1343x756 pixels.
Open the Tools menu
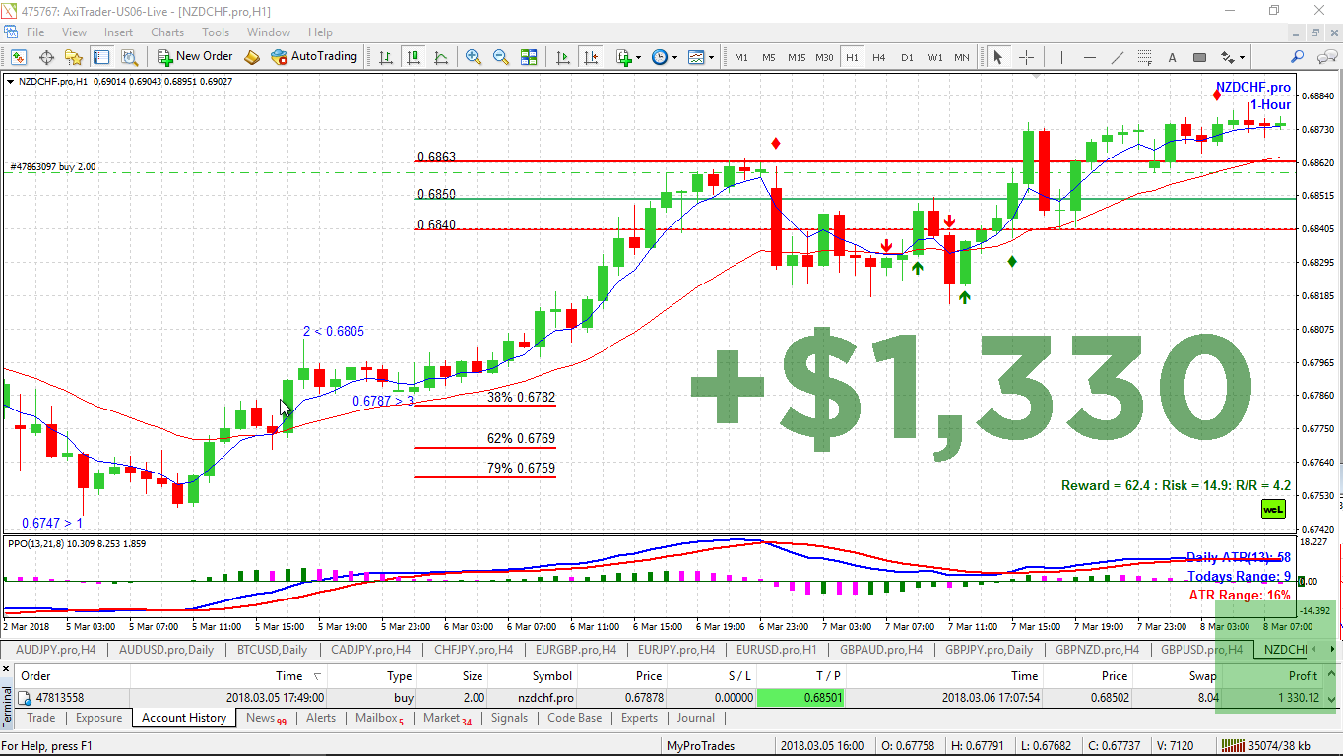pyautogui.click(x=216, y=32)
